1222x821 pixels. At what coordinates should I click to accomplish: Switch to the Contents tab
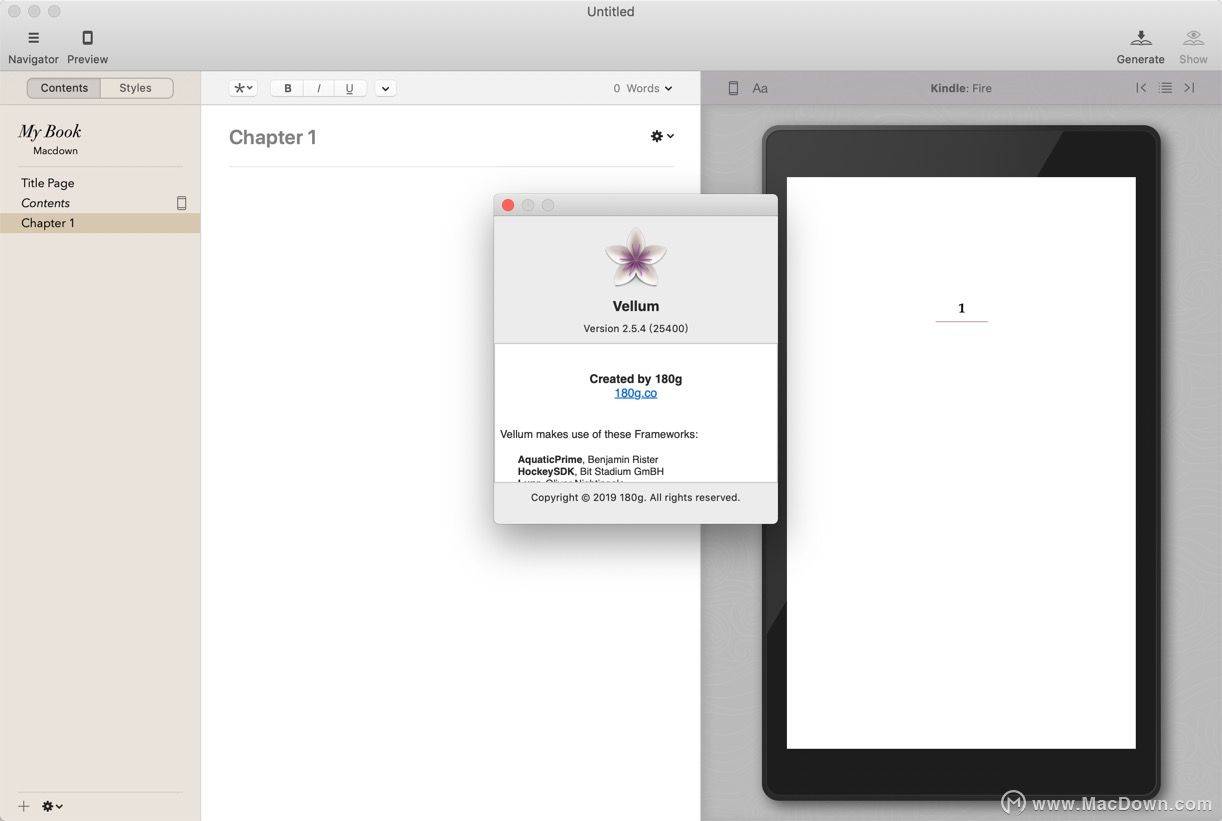[x=64, y=88]
